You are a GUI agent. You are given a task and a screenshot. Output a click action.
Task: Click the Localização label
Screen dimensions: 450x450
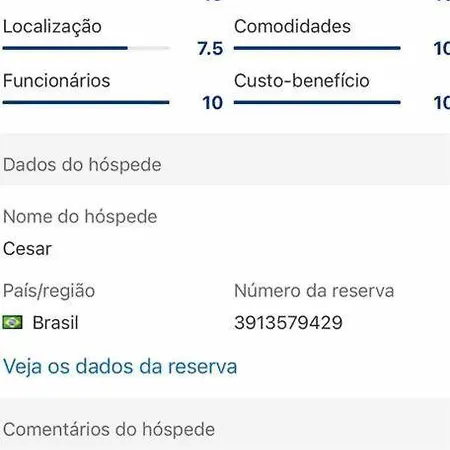pos(52,27)
